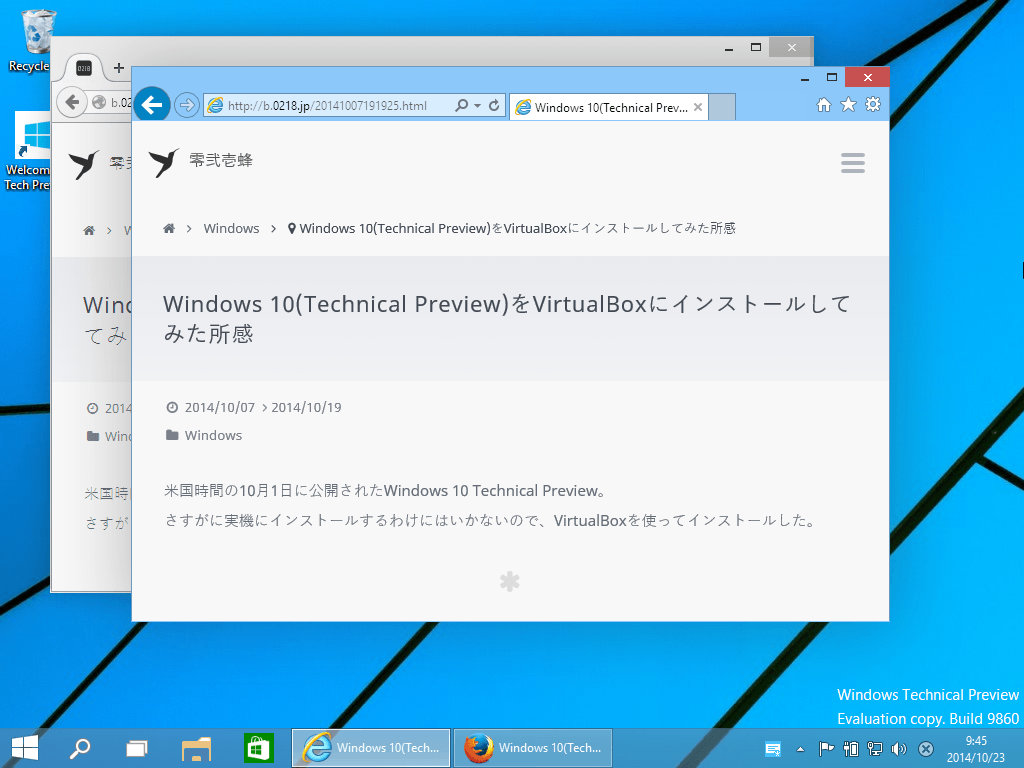
Task: Click the hummingbird site logo in IE
Action: [x=164, y=162]
